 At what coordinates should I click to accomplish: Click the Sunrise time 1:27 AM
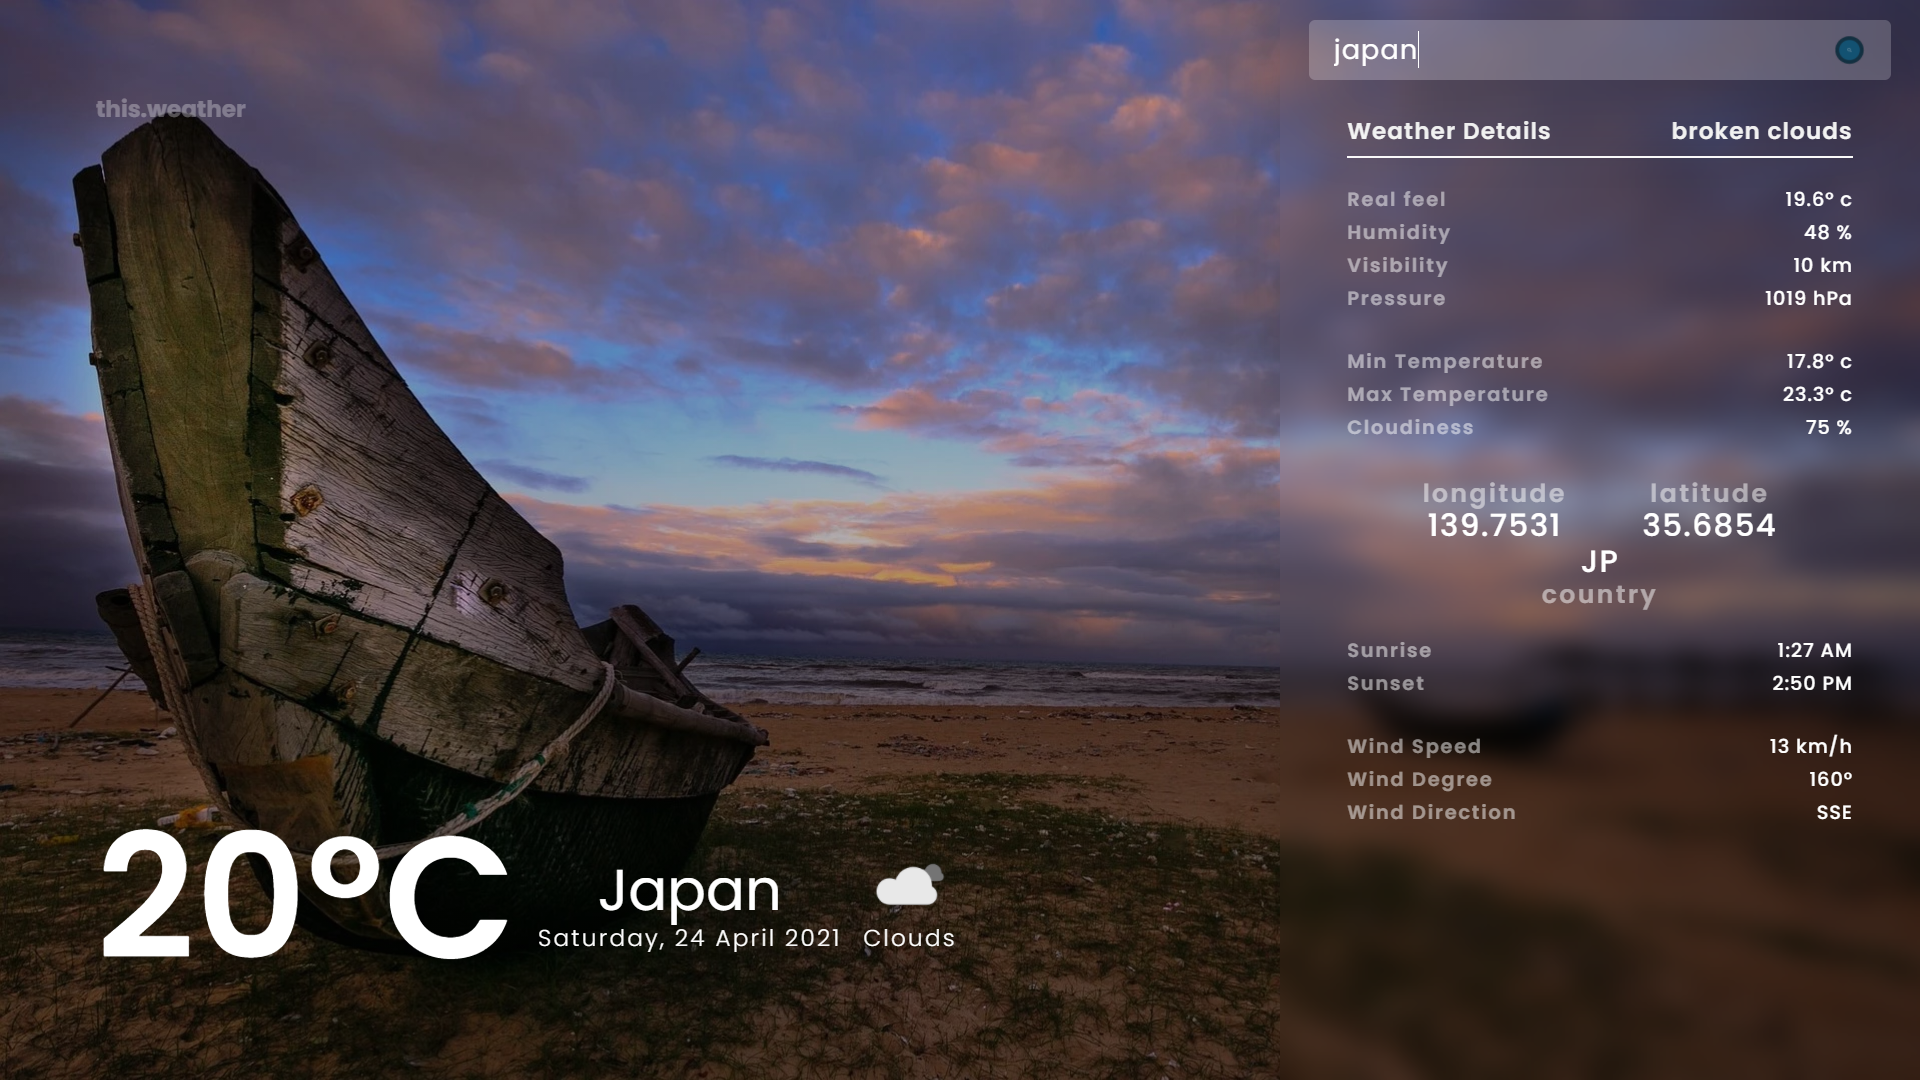1813,650
